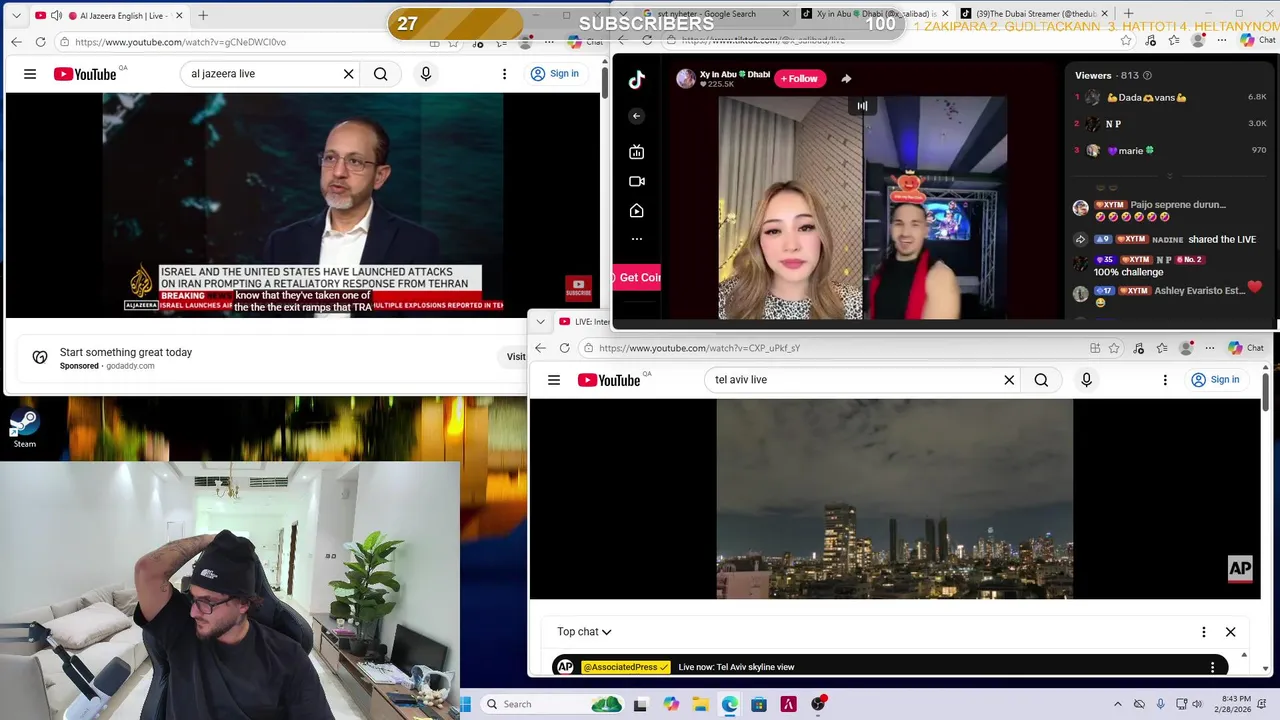Open YouTube guide menu in Tel Aviv window
This screenshot has width=1280, height=720.
point(554,380)
